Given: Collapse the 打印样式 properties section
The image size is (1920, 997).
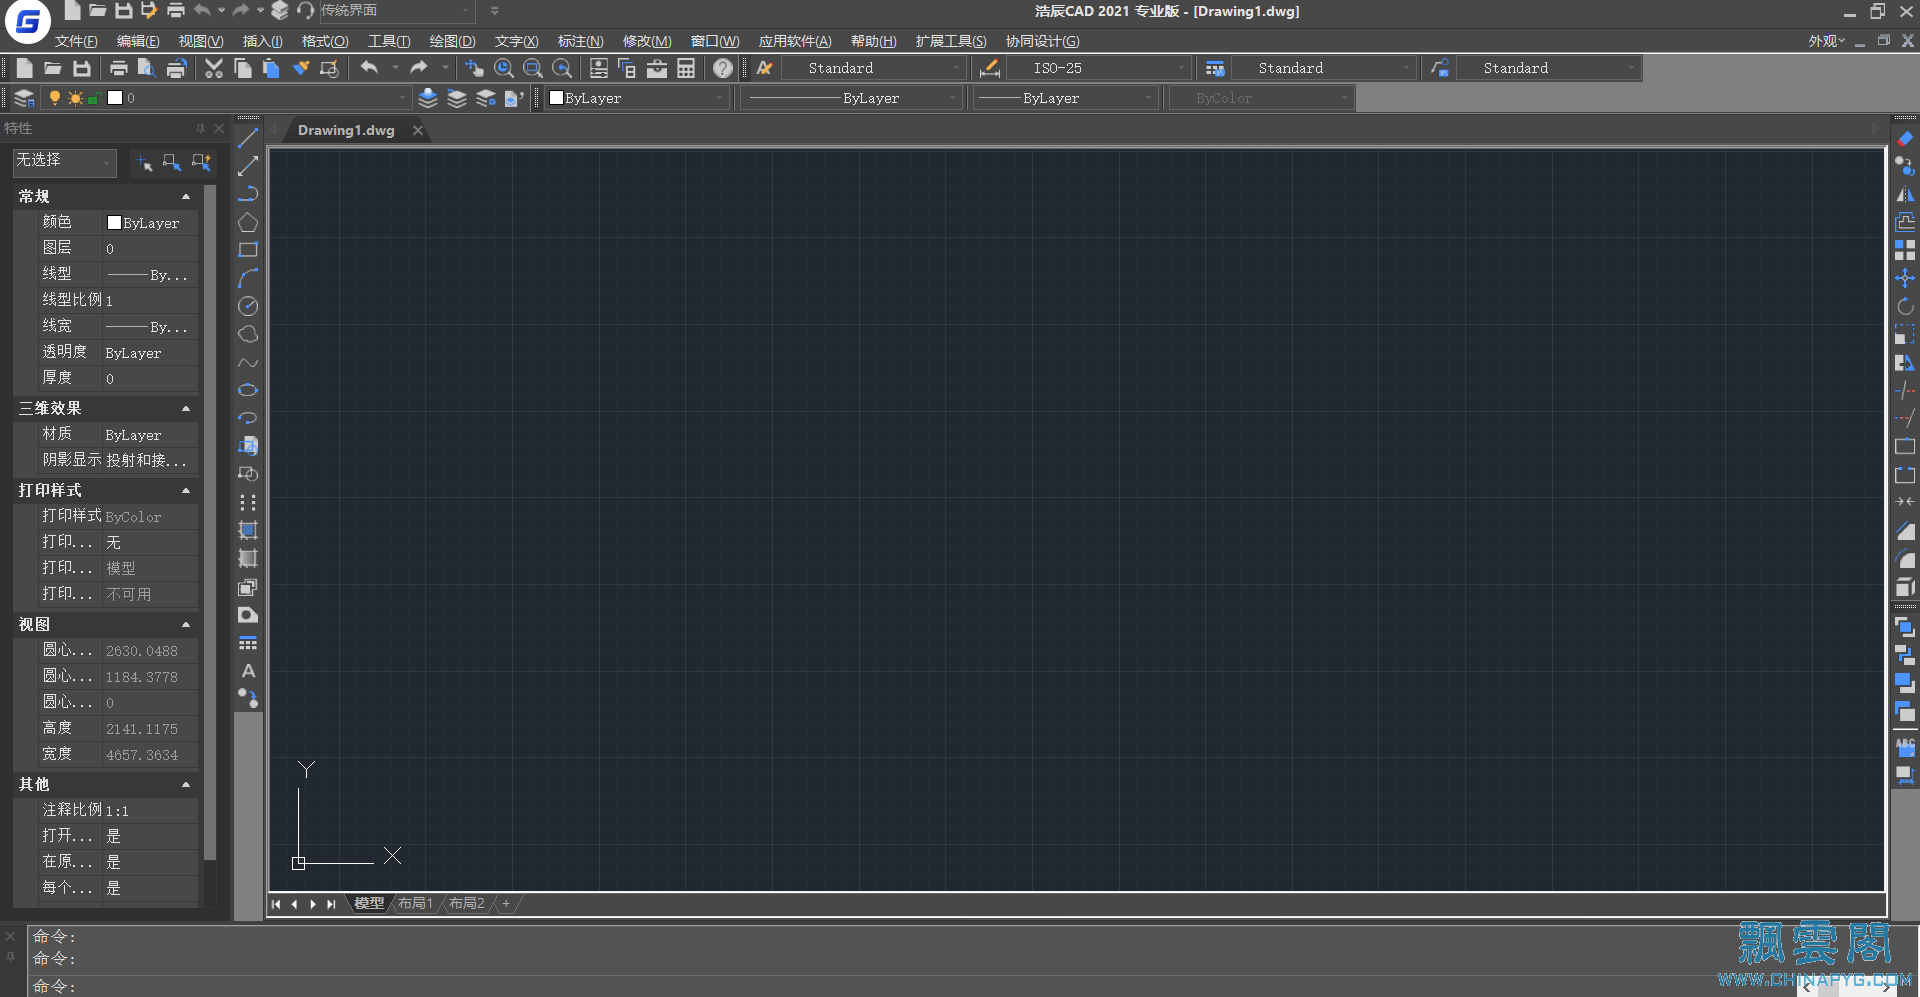Looking at the screenshot, I should 186,490.
